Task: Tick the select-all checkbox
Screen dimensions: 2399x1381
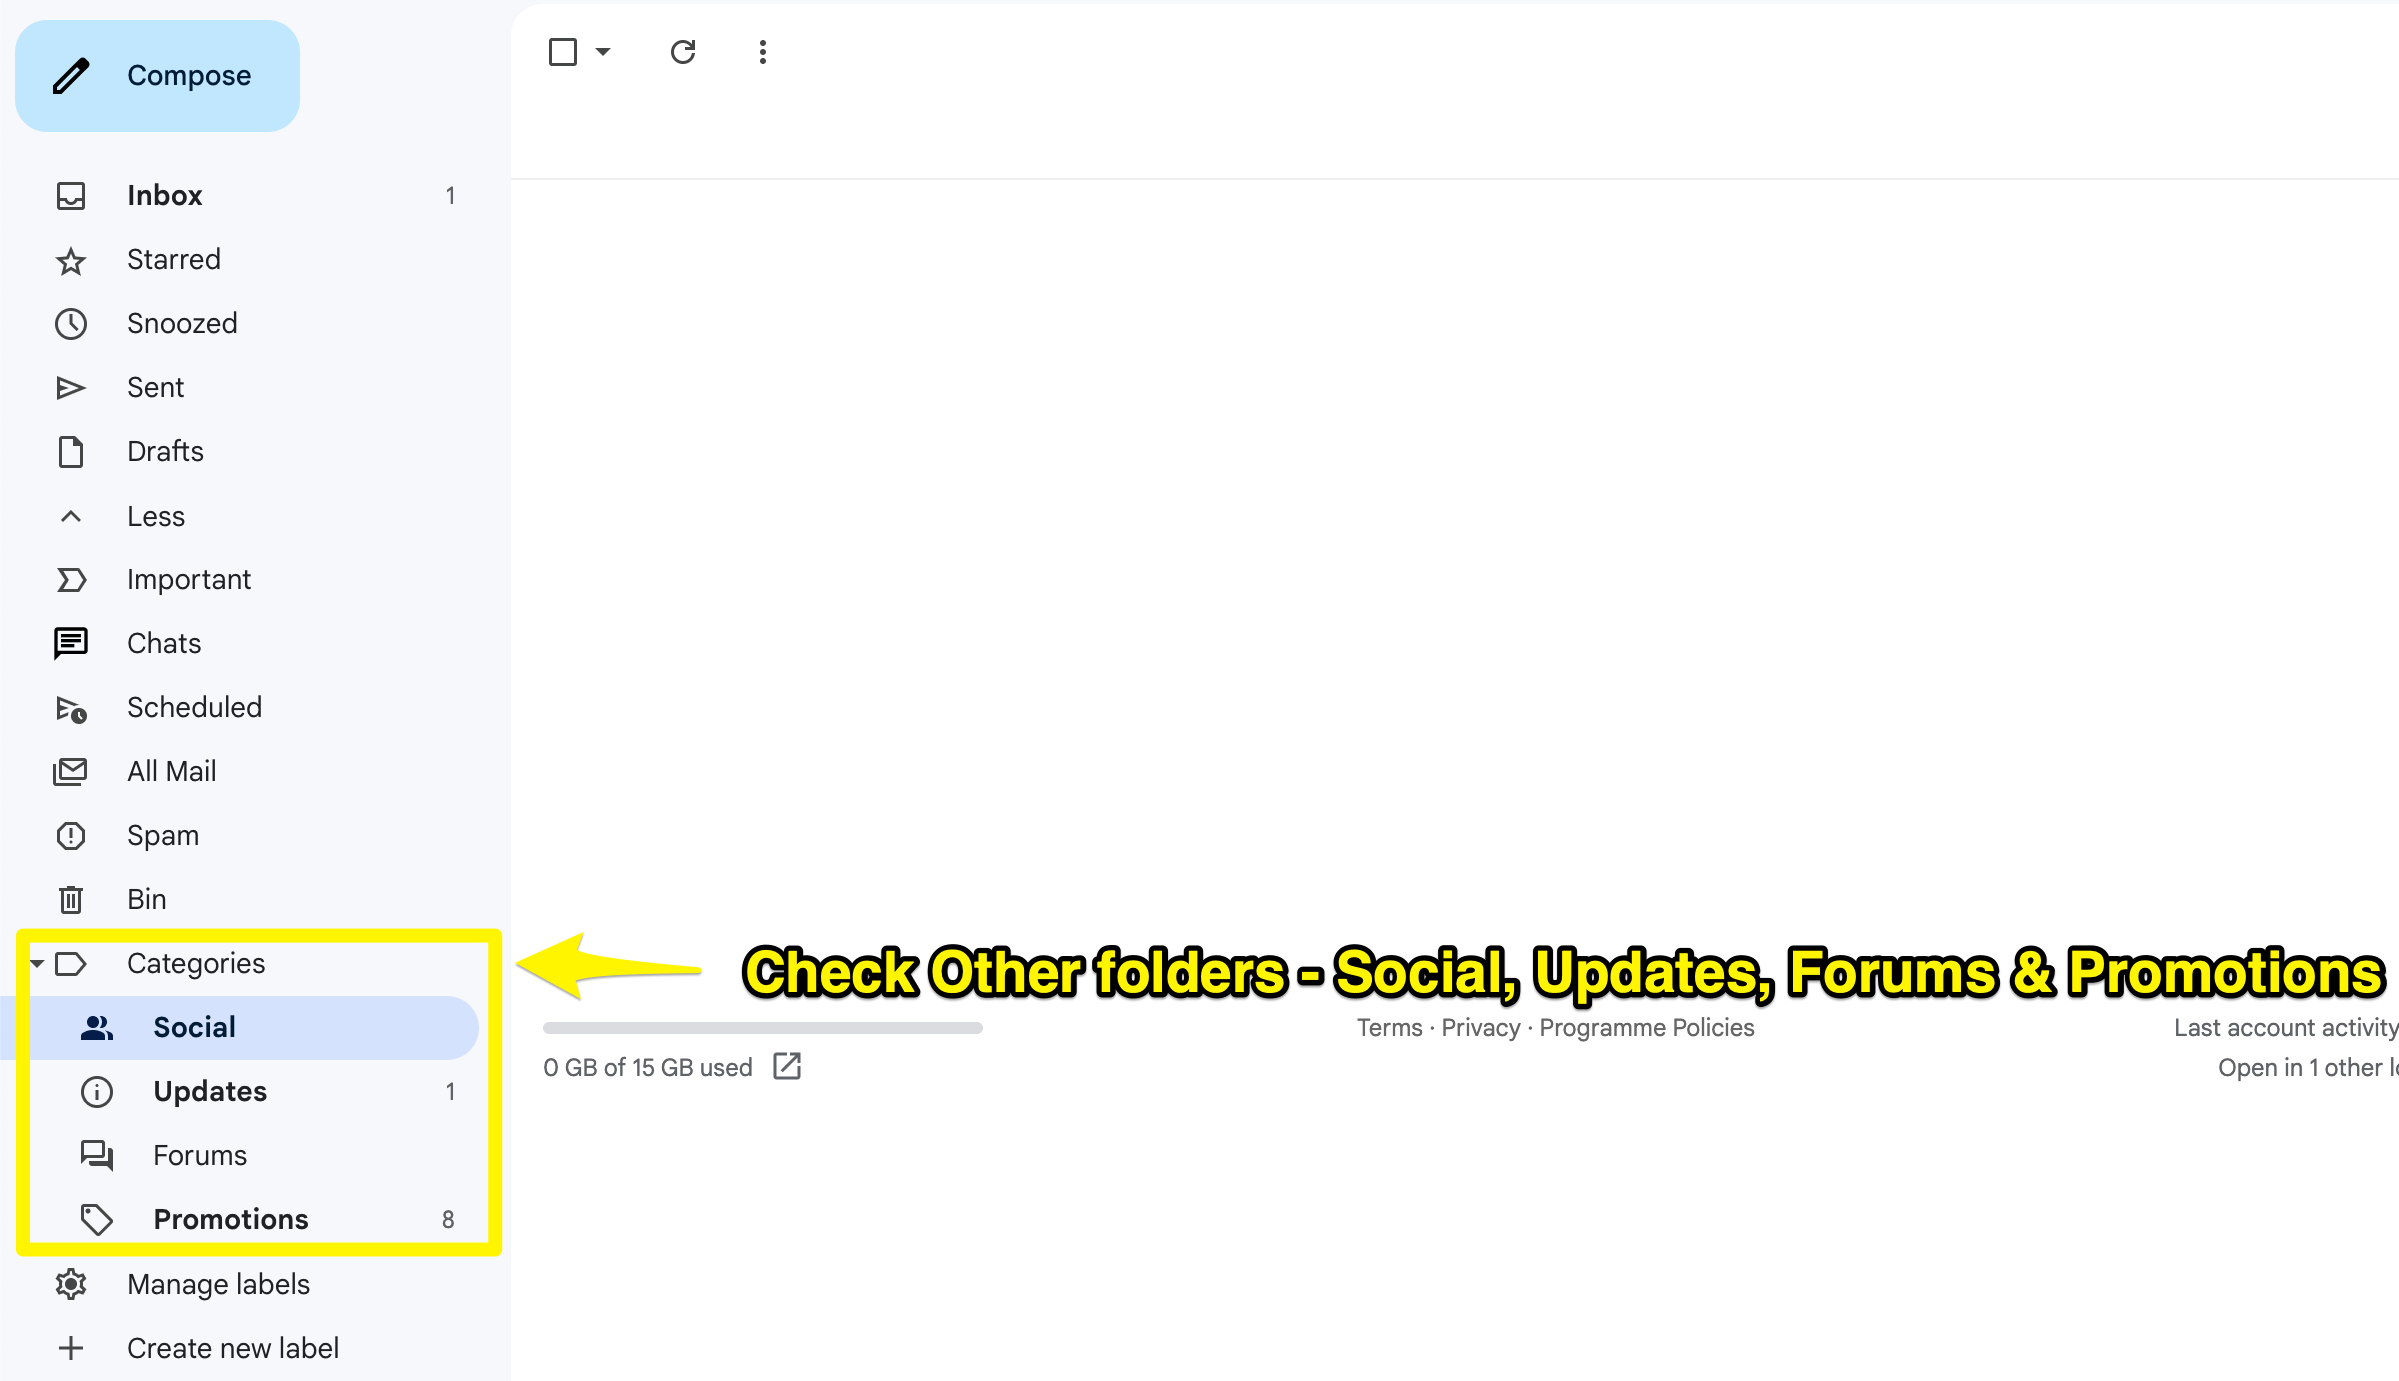Action: coord(563,52)
